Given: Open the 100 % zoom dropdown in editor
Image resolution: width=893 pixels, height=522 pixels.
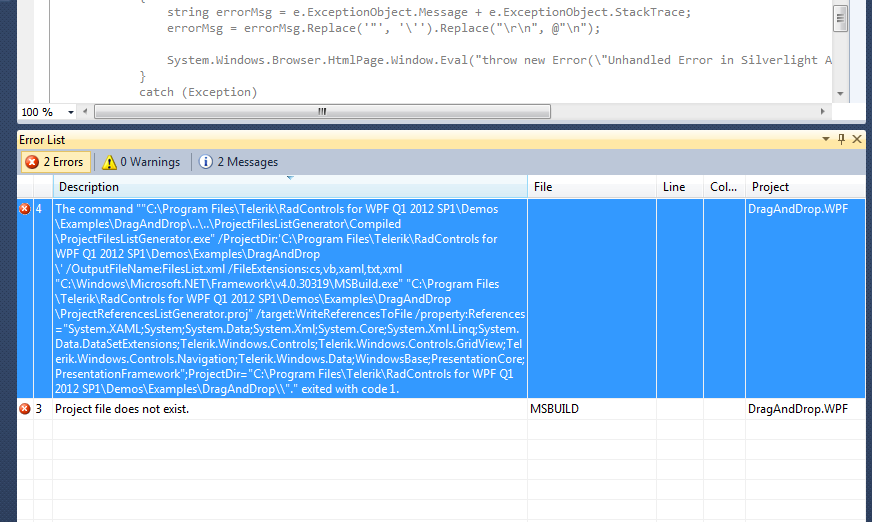Looking at the screenshot, I should coord(71,112).
